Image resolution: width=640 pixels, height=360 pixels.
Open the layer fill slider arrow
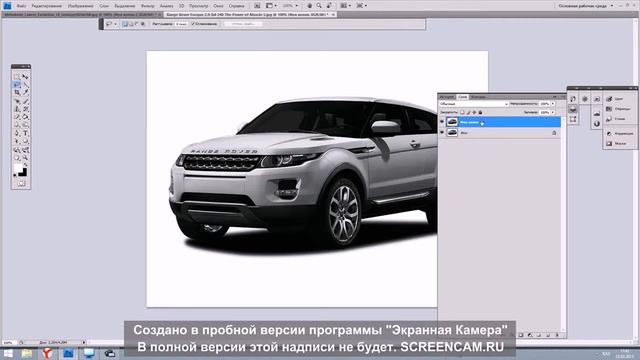(553, 112)
